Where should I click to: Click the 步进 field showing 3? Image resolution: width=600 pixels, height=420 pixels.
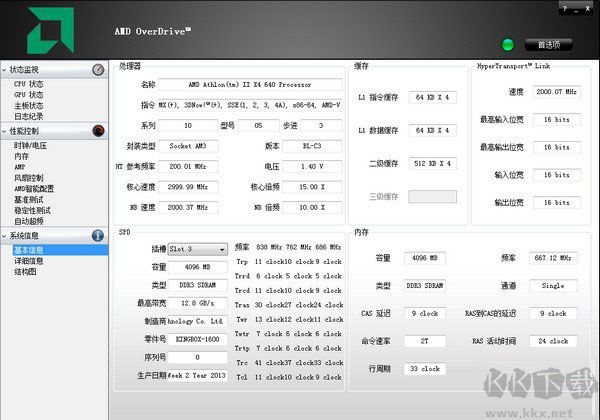tap(321, 125)
